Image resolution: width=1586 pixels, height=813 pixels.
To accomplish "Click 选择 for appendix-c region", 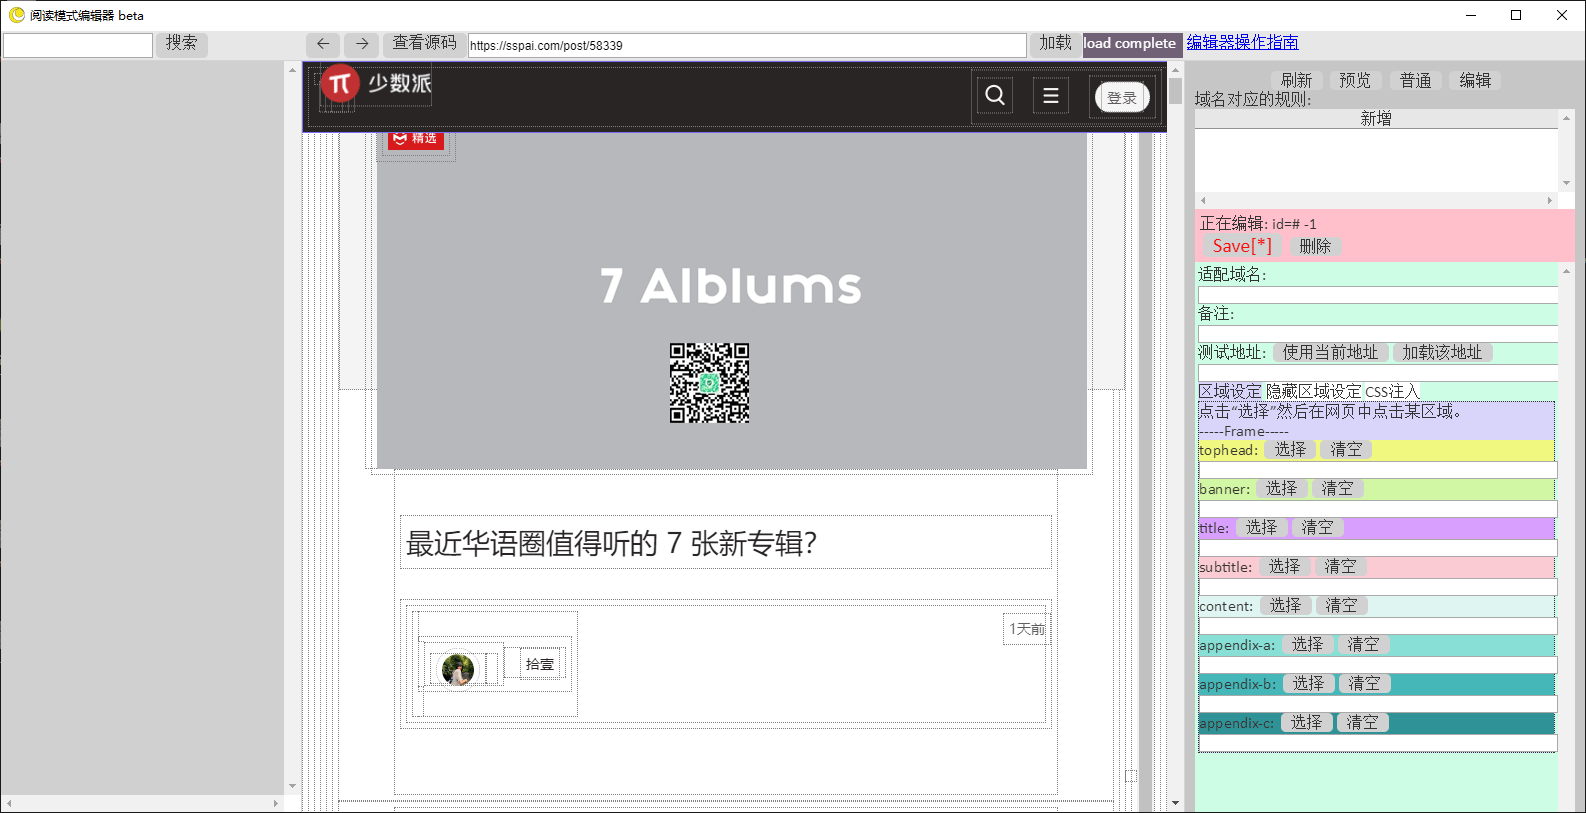I will click(1306, 723).
